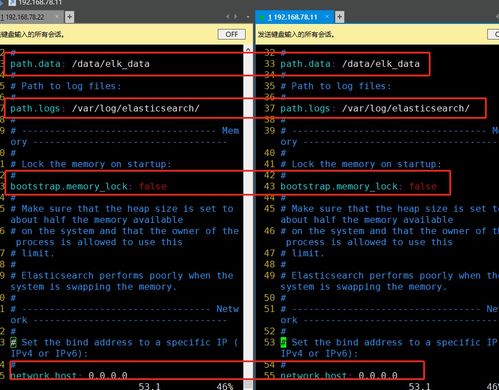Image resolution: width=499 pixels, height=390 pixels.
Task: Click the Xshell title bar app icon
Action: (x=12, y=3)
